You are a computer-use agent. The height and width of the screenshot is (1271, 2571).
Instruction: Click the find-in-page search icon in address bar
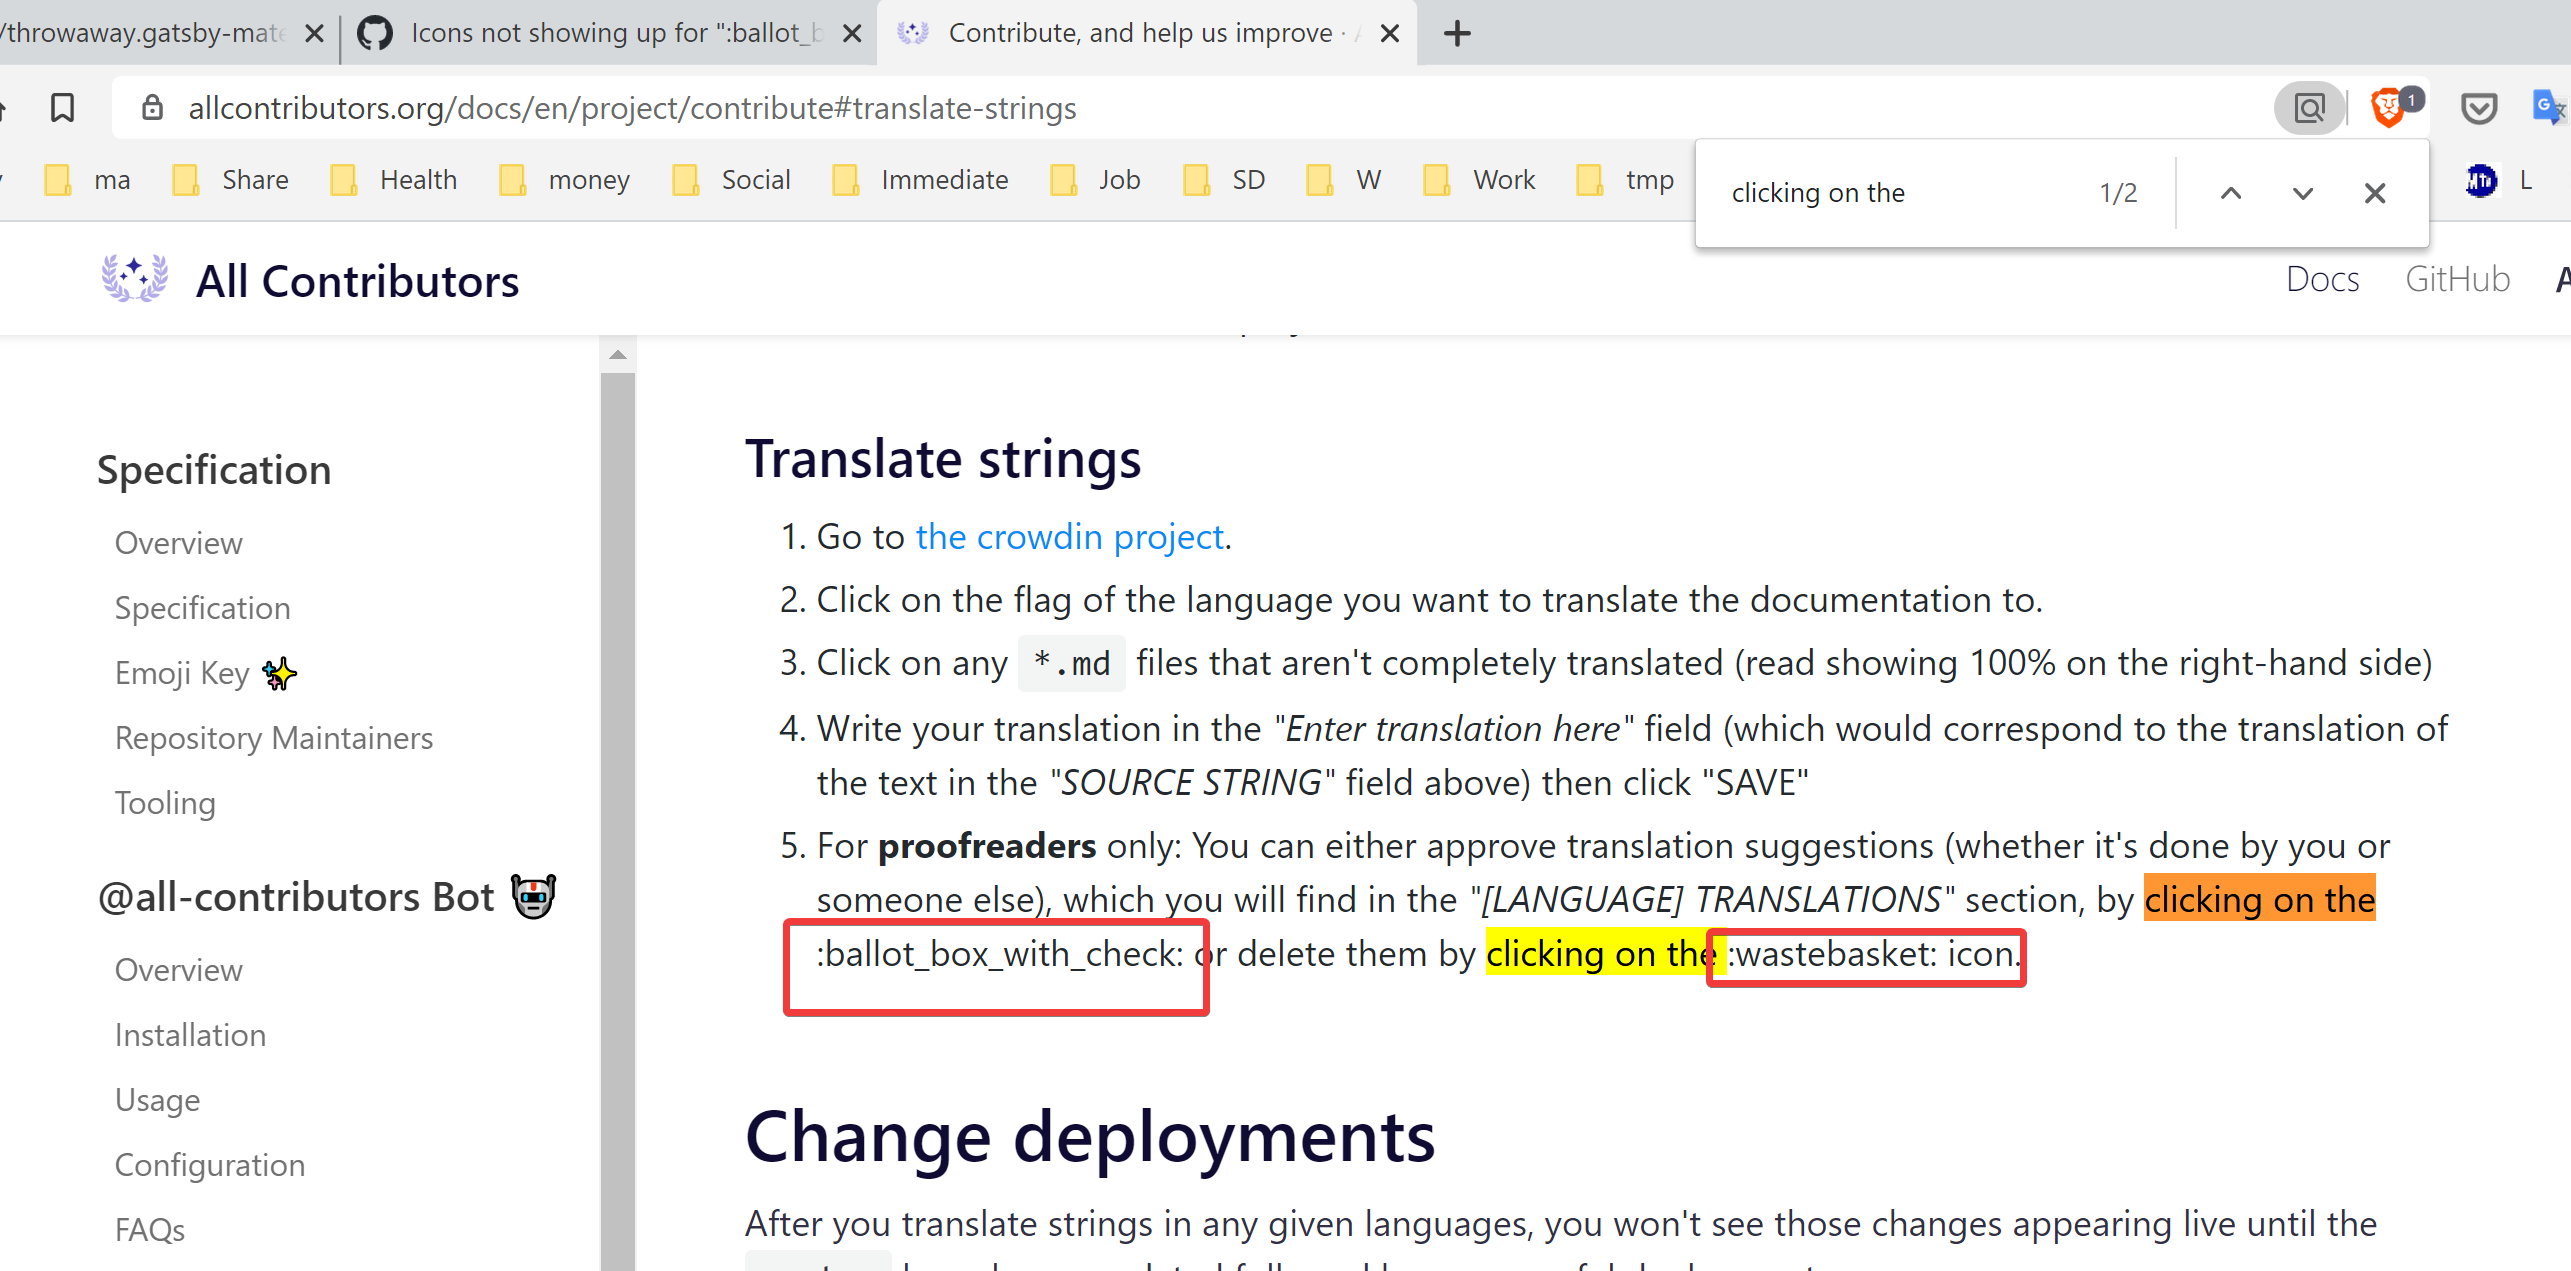click(x=2309, y=107)
